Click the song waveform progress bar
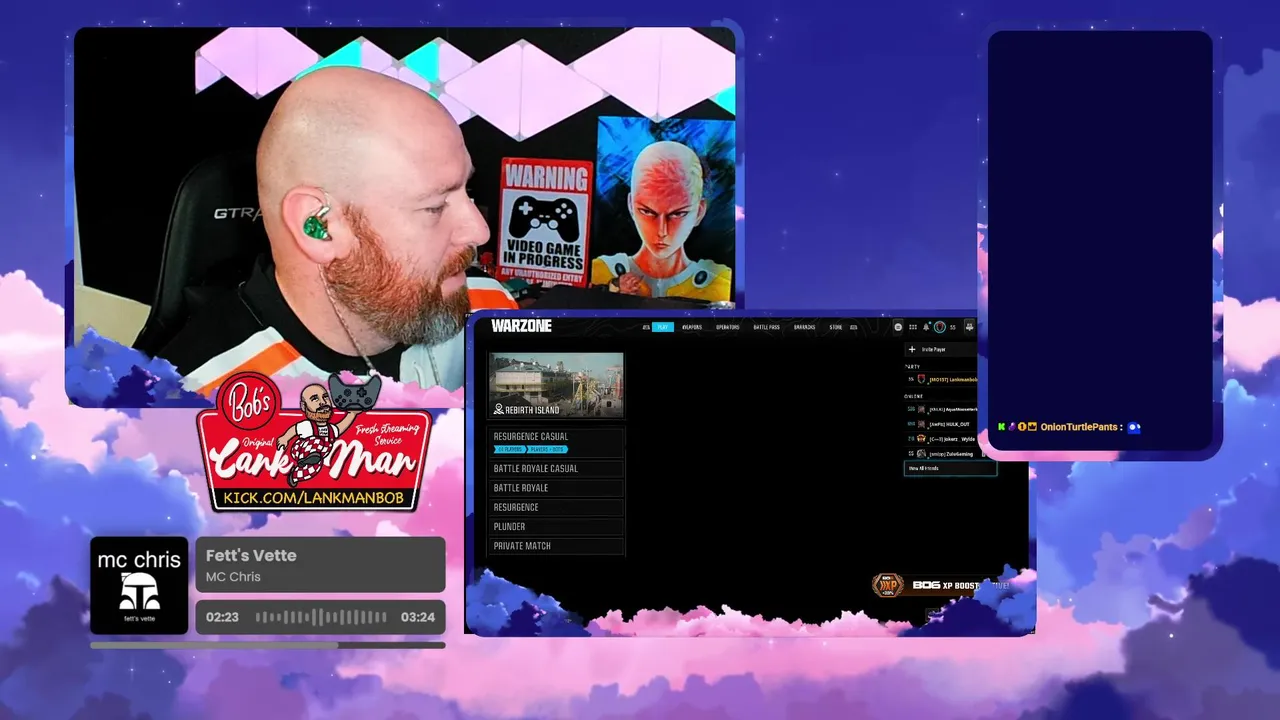1280x720 pixels. [x=321, y=617]
